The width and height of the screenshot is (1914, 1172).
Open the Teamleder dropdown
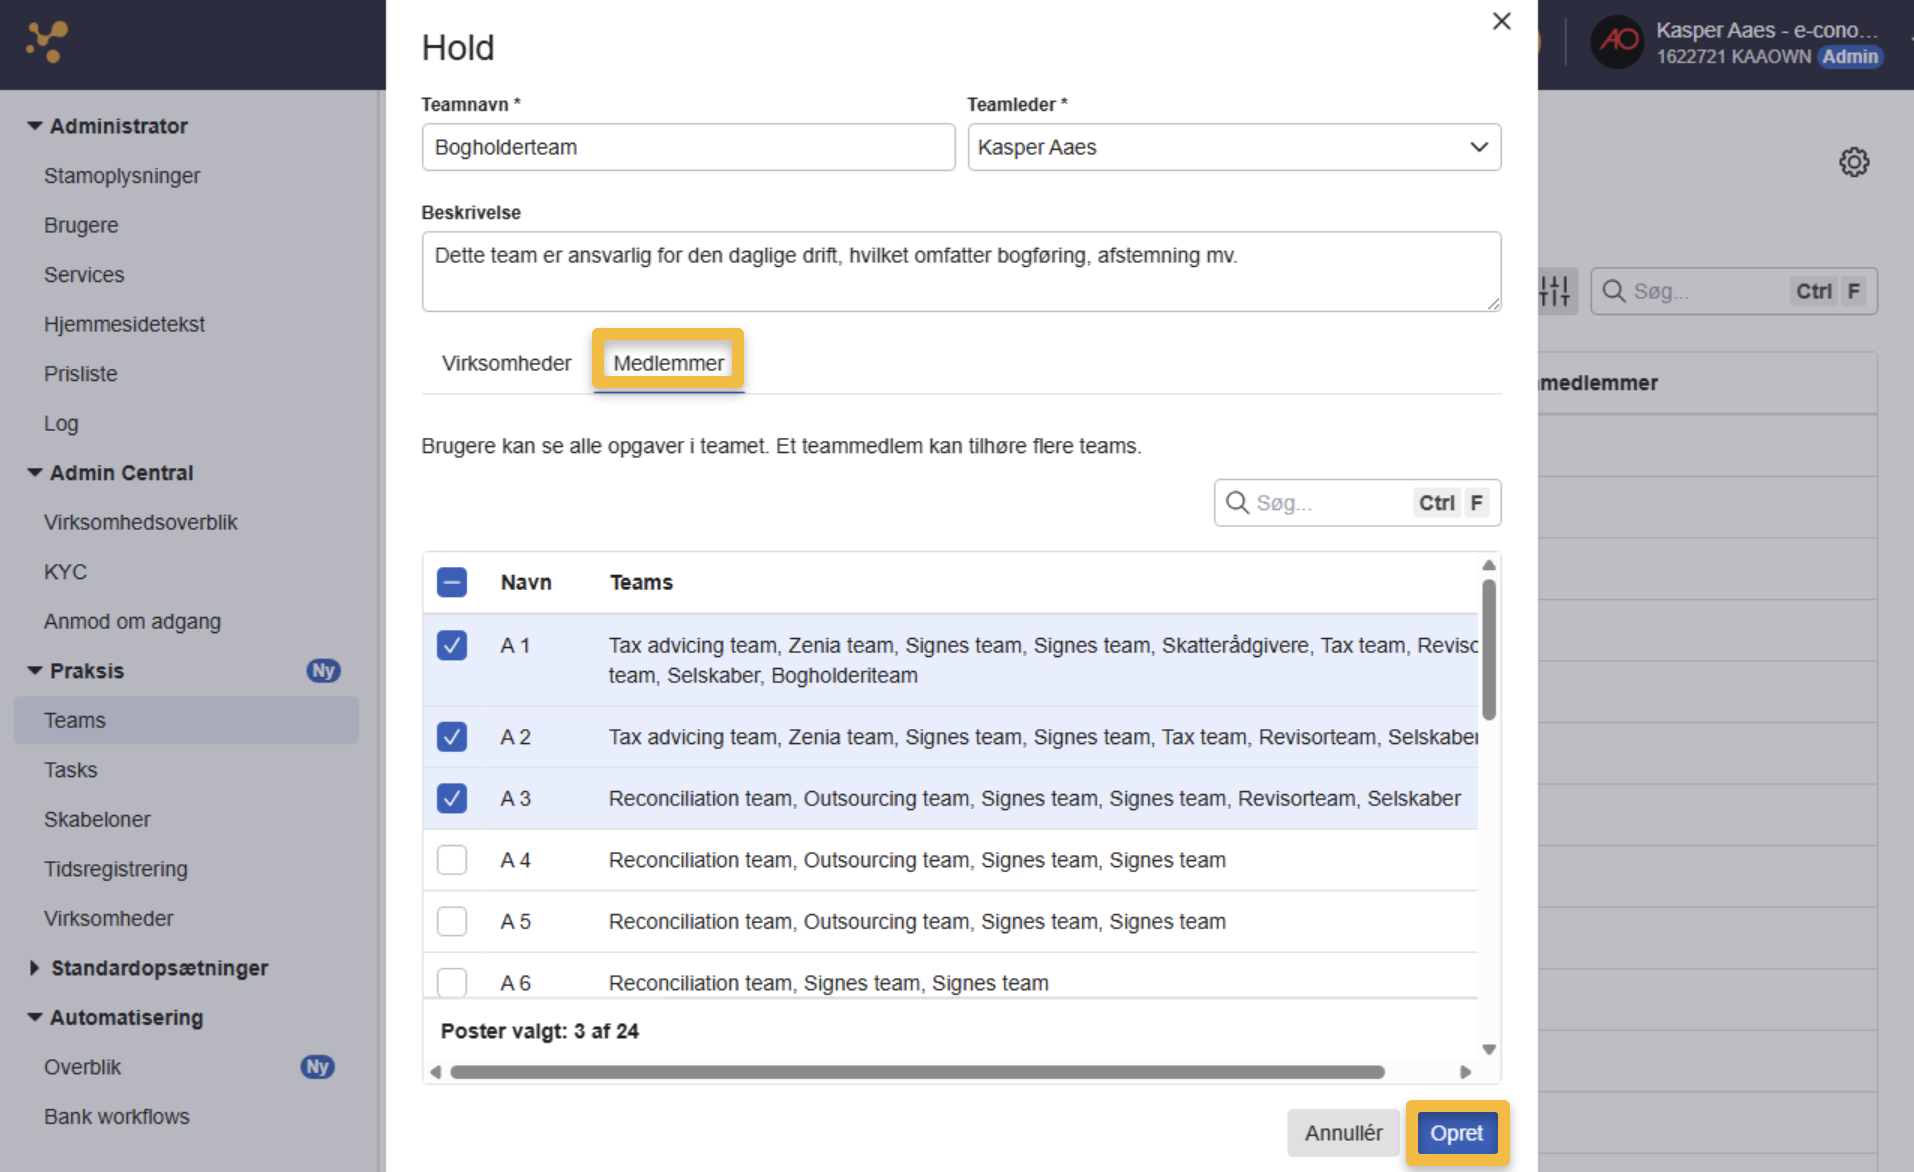coord(1234,147)
